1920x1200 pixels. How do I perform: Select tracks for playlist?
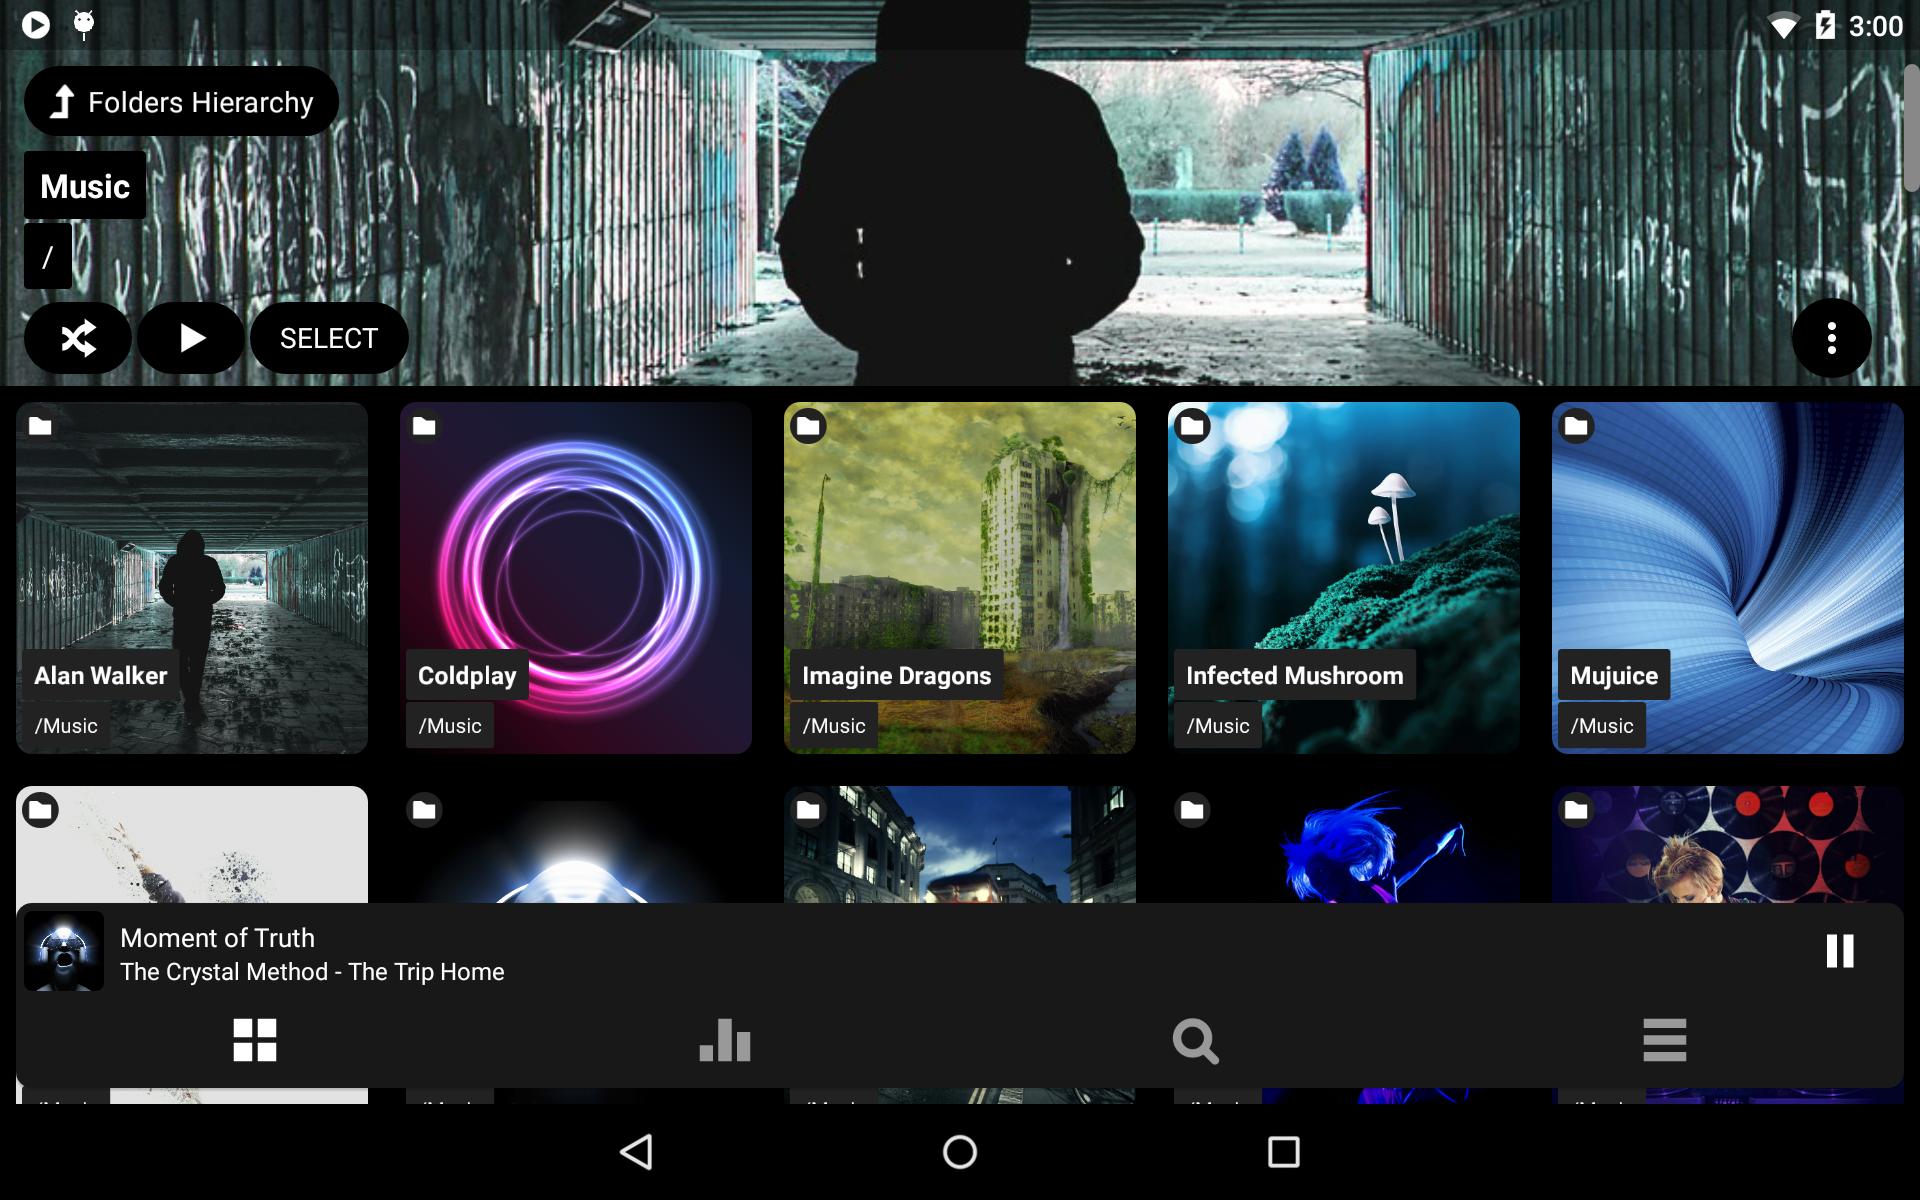(x=328, y=339)
